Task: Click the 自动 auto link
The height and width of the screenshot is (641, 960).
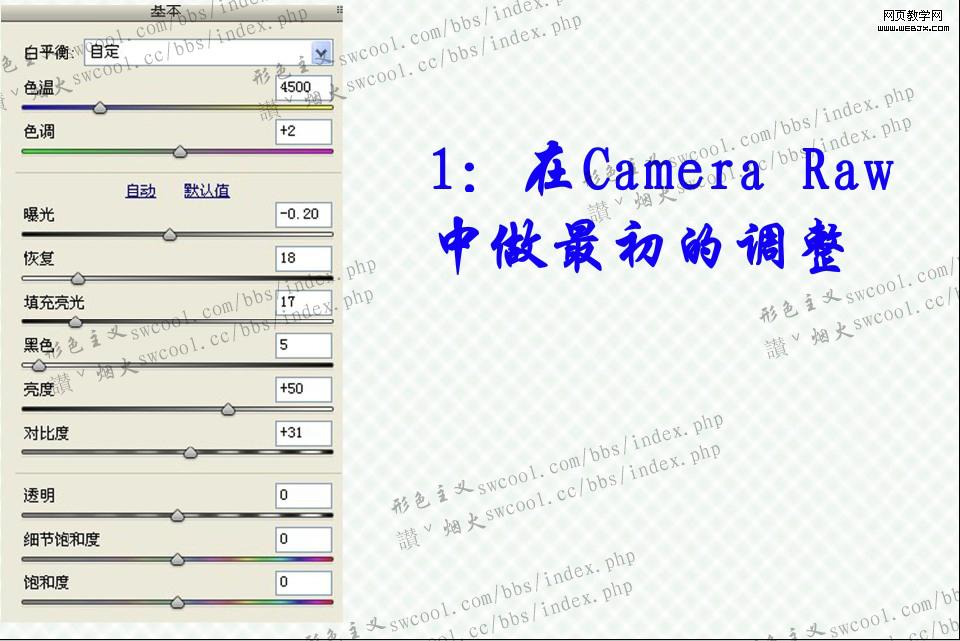Action: coord(140,191)
